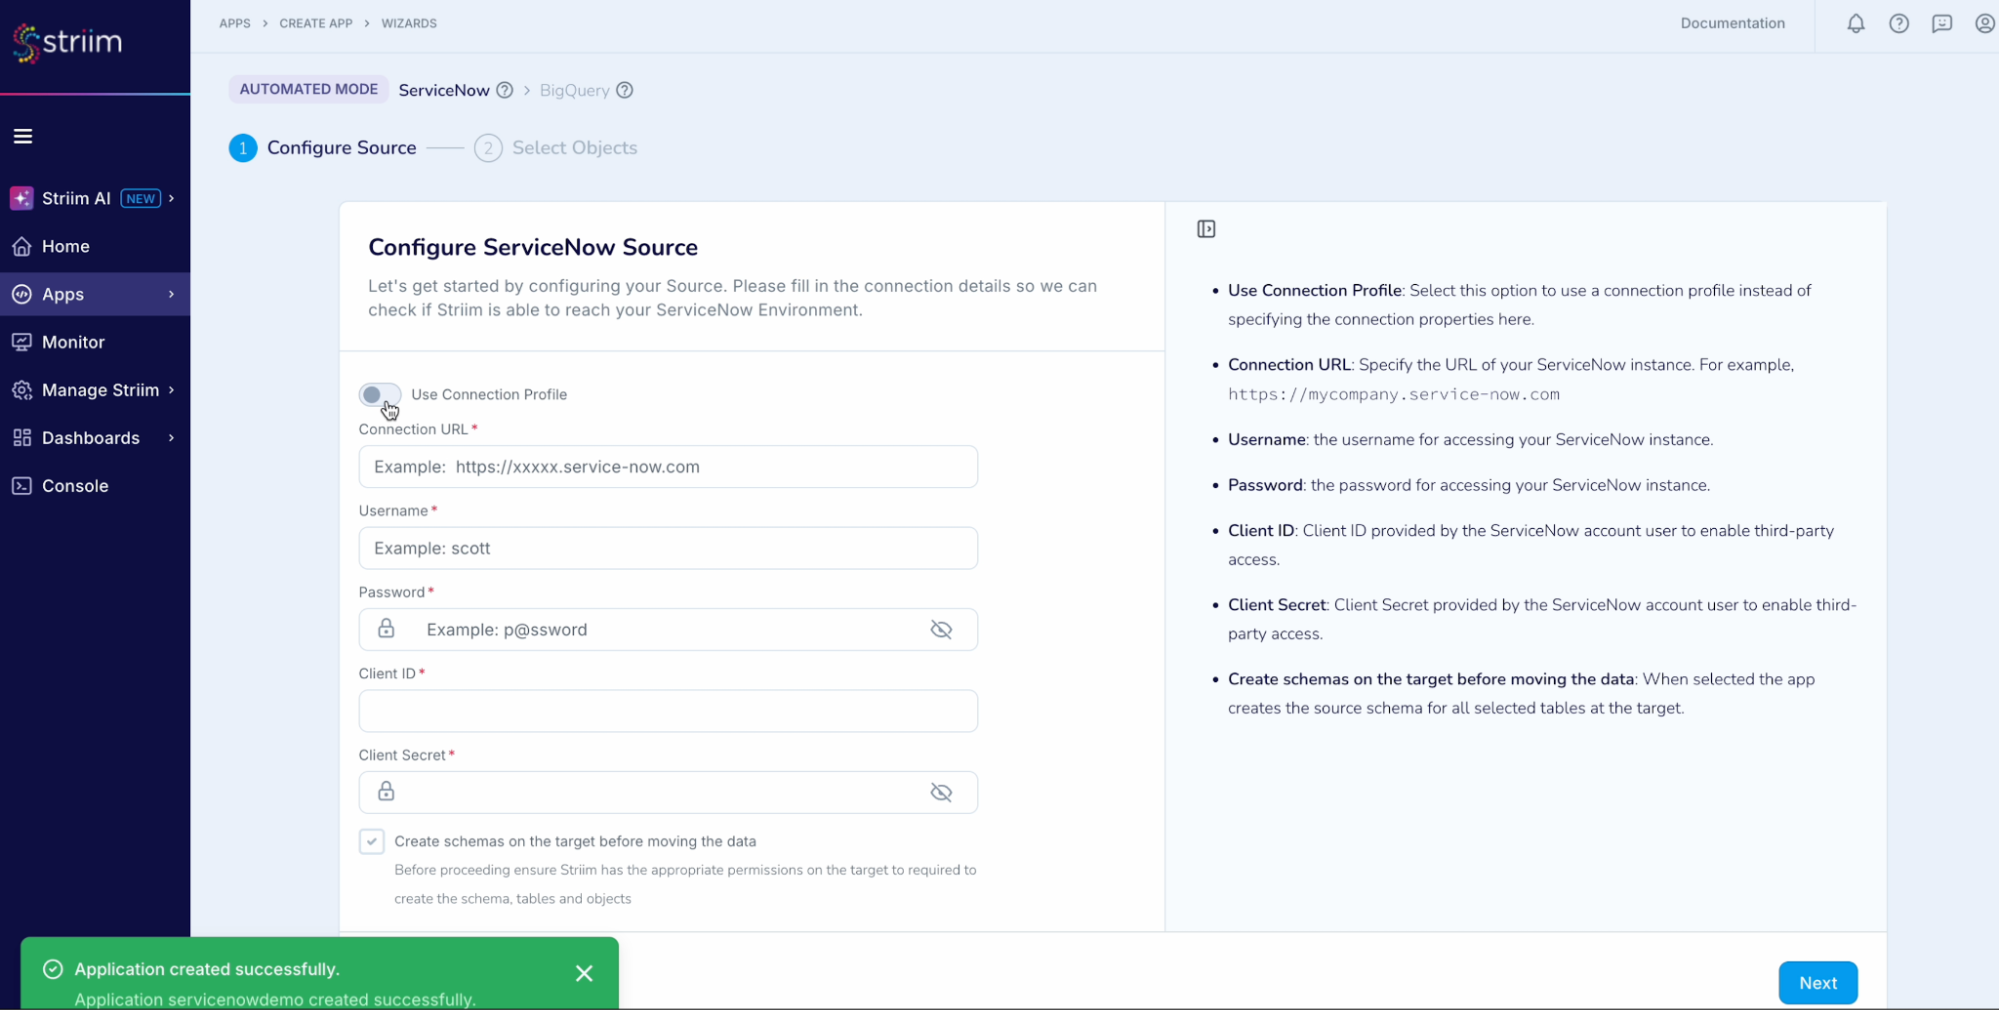Click the Striim AI sparkle icon
The image size is (1999, 1011).
(22, 198)
